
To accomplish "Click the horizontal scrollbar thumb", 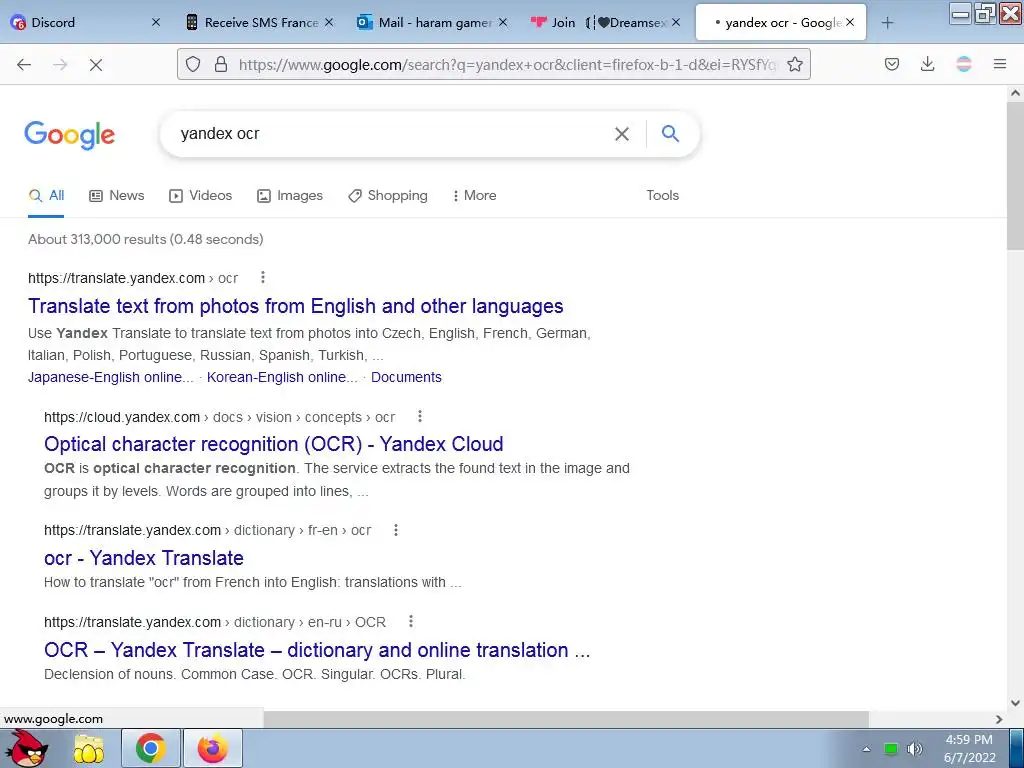I will [566, 719].
